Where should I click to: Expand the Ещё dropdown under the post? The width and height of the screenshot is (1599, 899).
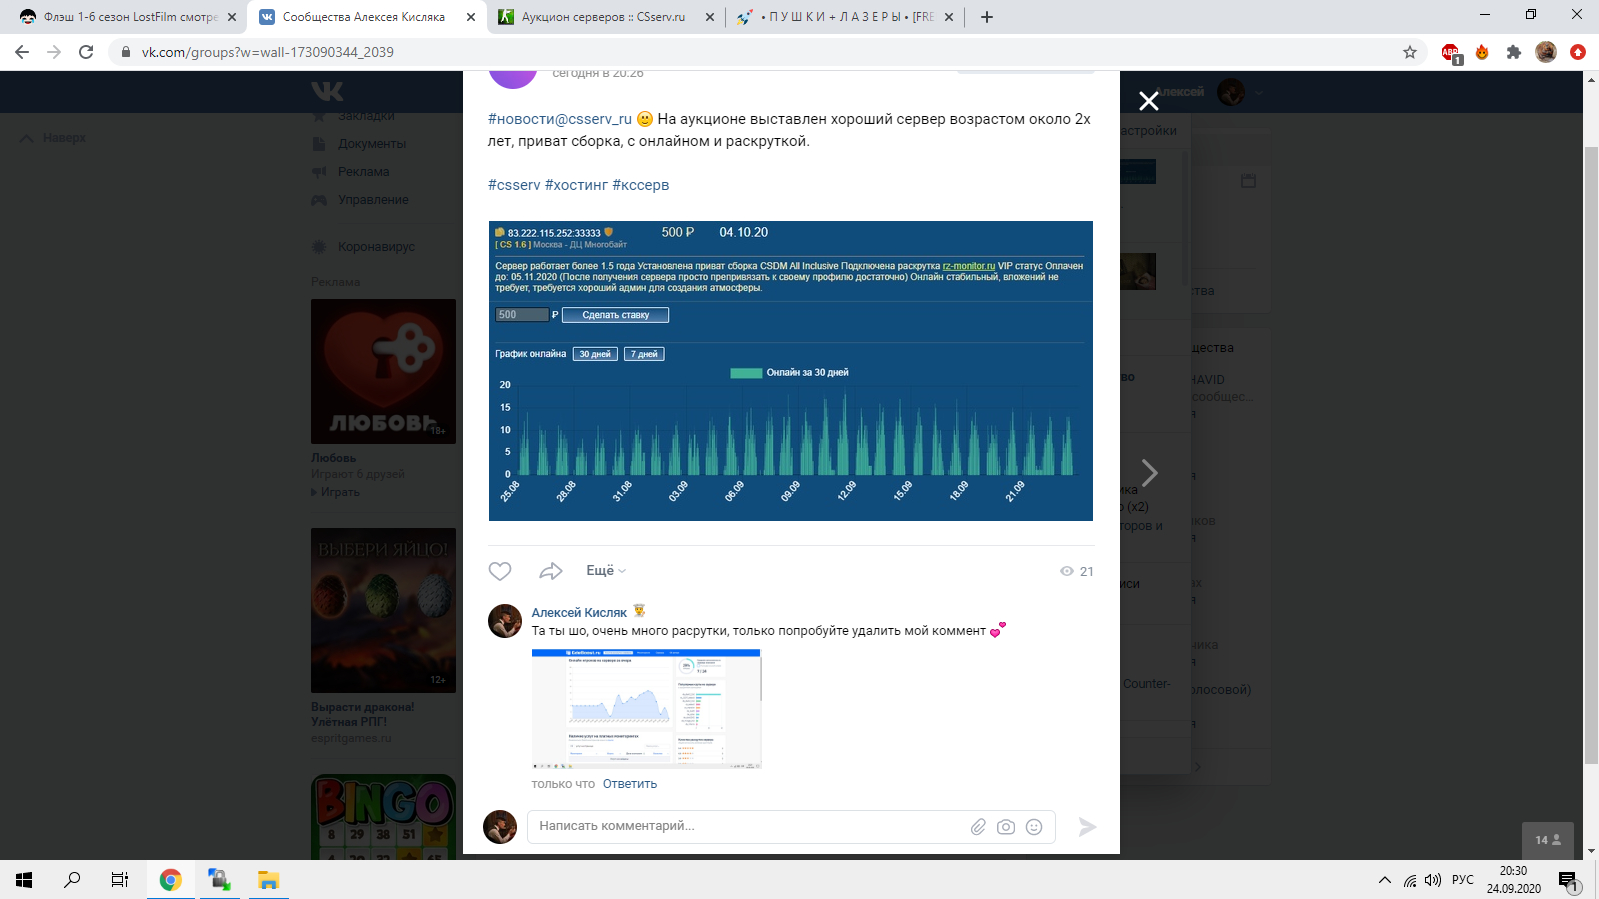(x=606, y=570)
